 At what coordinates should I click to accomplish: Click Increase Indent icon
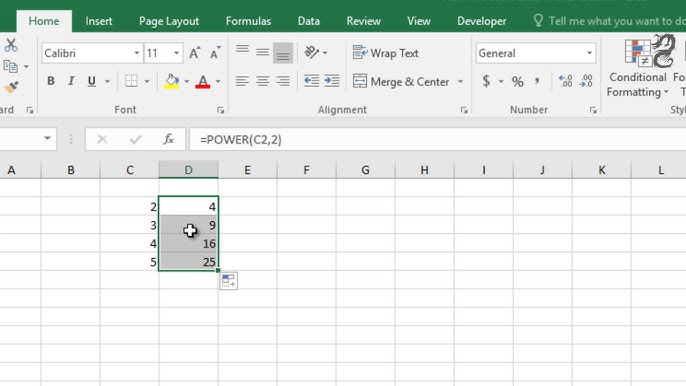(332, 81)
